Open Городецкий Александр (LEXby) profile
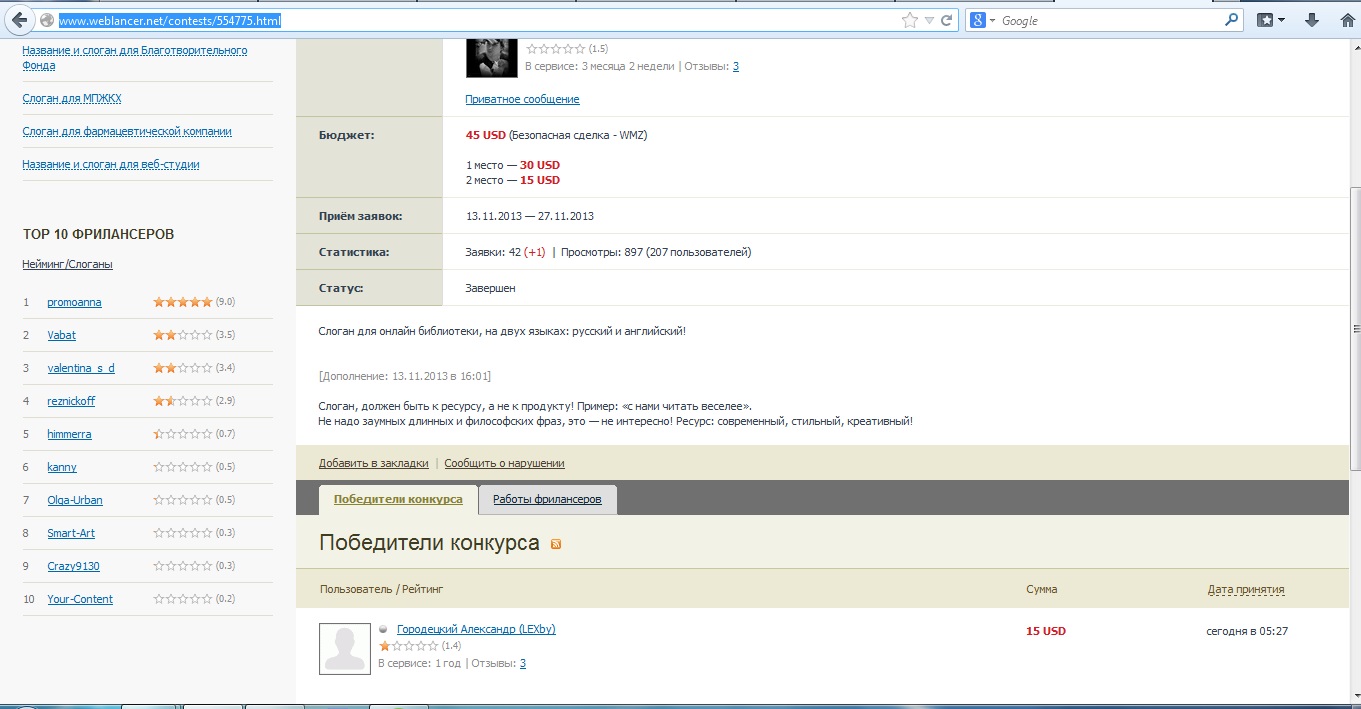 point(476,629)
